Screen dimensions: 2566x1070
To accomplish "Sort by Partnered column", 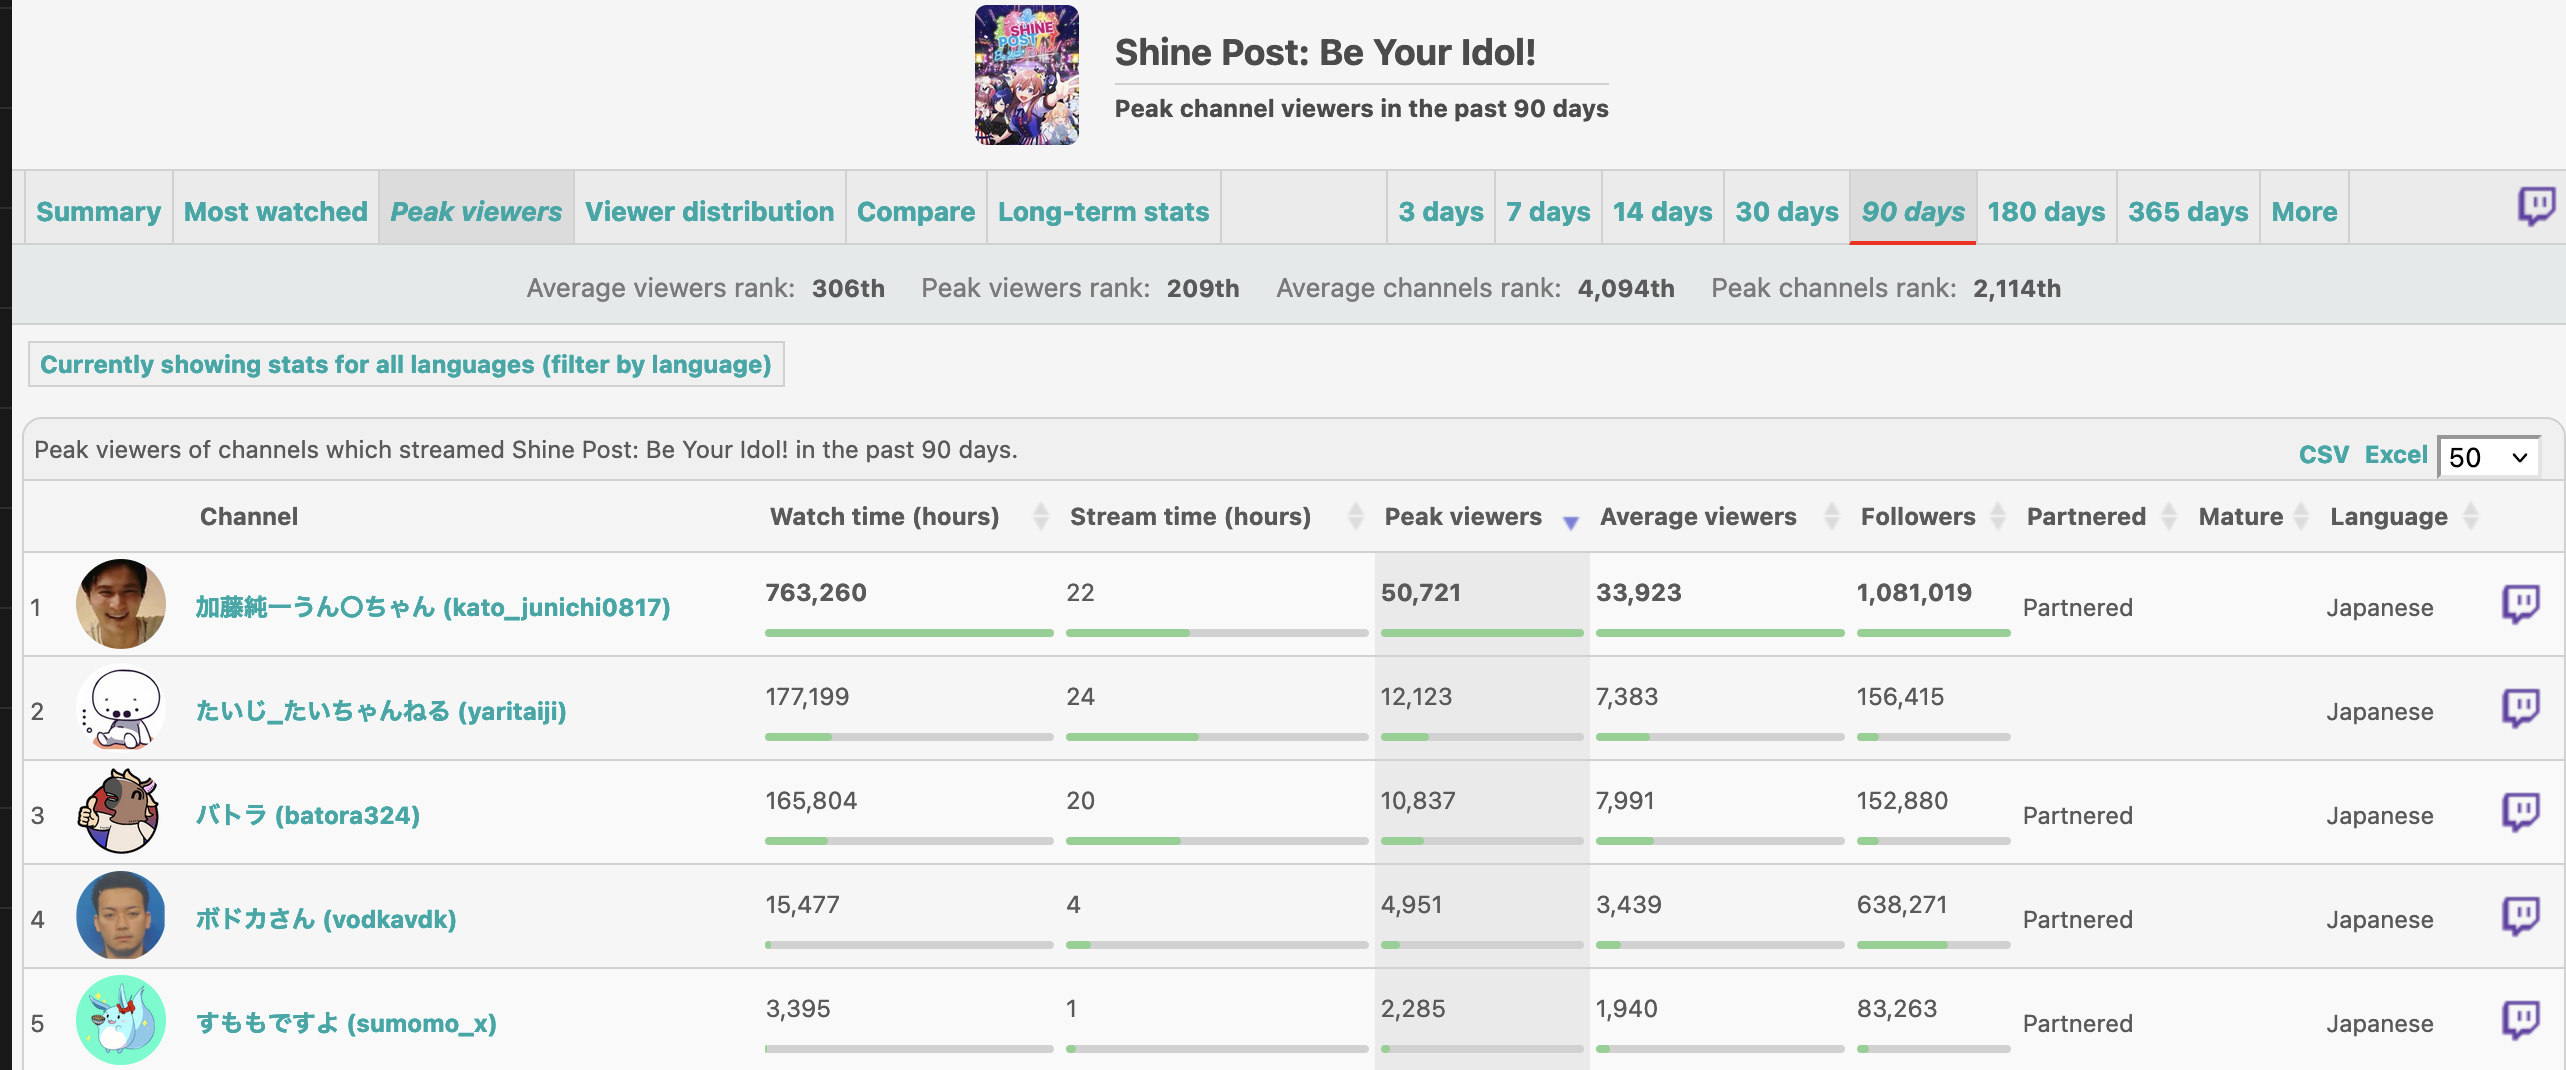I will (2101, 516).
